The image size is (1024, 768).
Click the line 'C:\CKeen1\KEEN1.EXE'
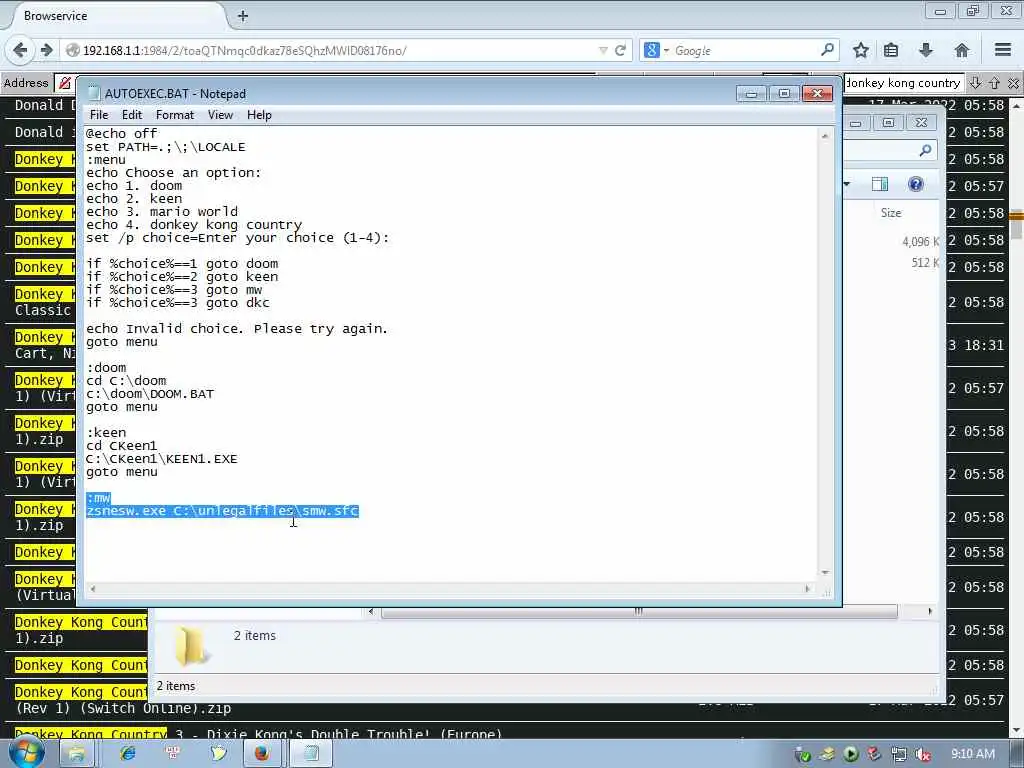(x=162, y=458)
